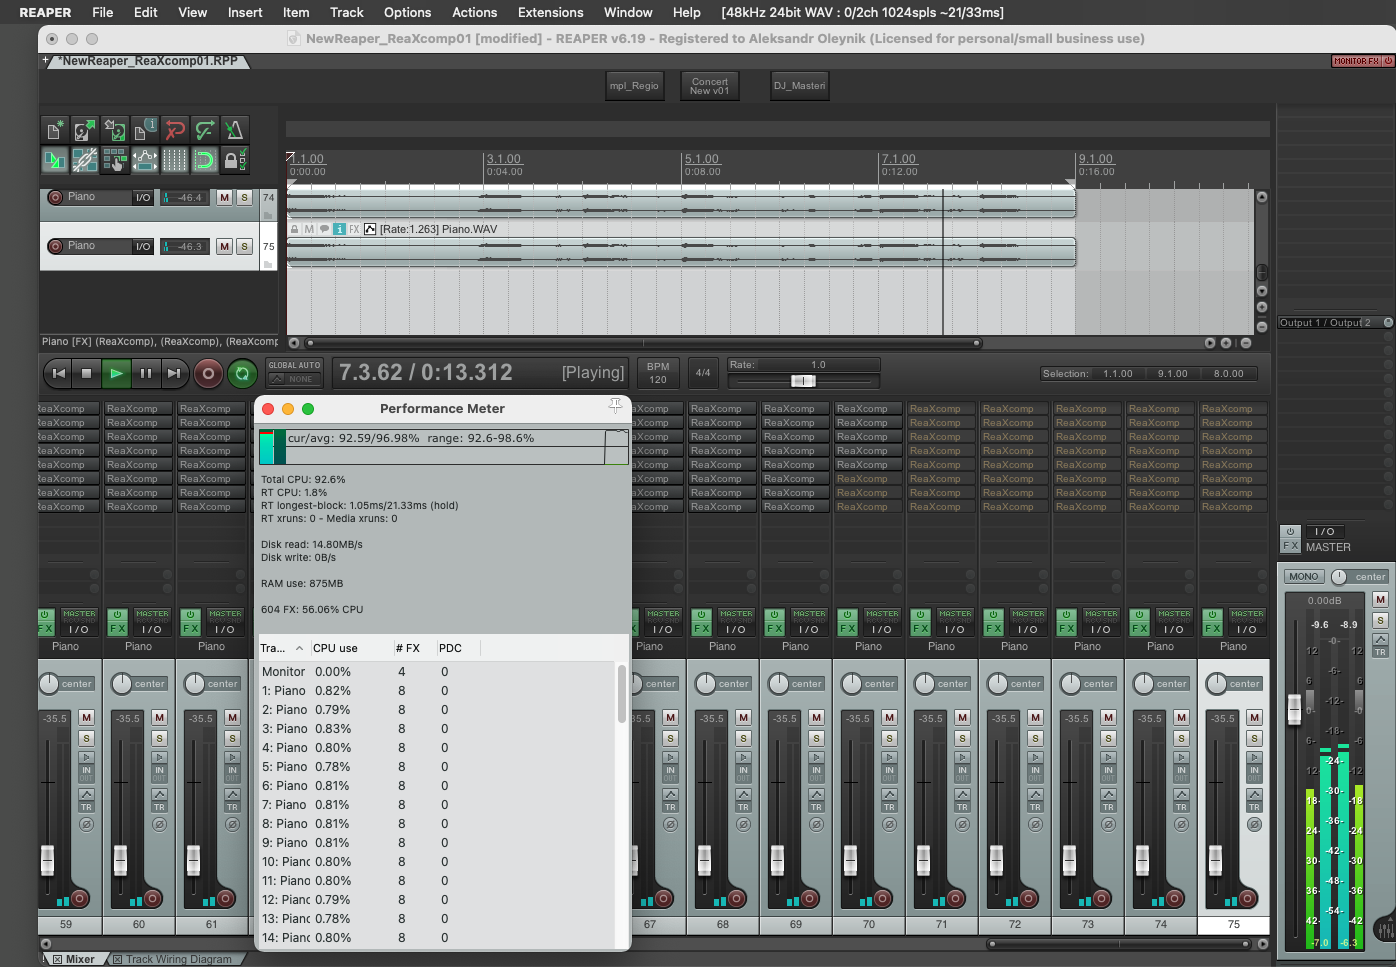Pause playback with the Pause button
Screen dimensions: 1396x967
click(146, 373)
